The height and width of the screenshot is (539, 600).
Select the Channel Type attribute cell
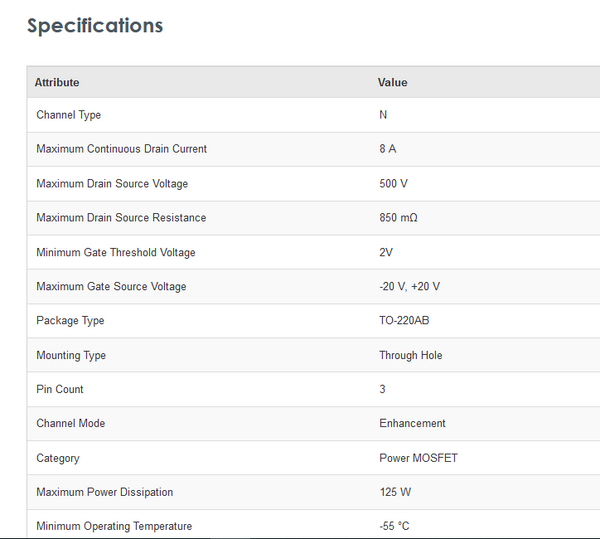tap(68, 115)
